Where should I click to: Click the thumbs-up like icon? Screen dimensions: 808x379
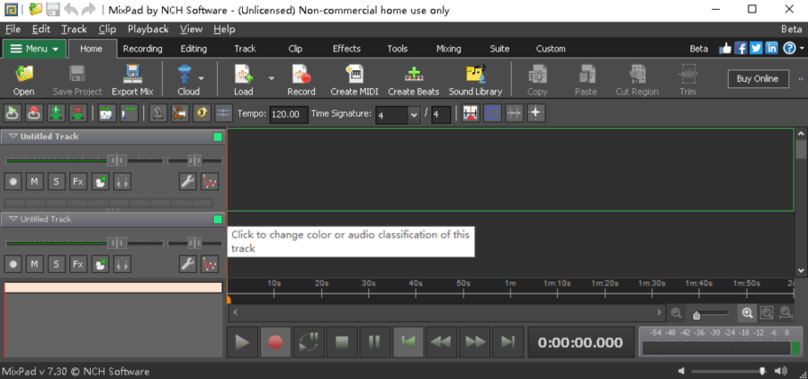[x=725, y=48]
